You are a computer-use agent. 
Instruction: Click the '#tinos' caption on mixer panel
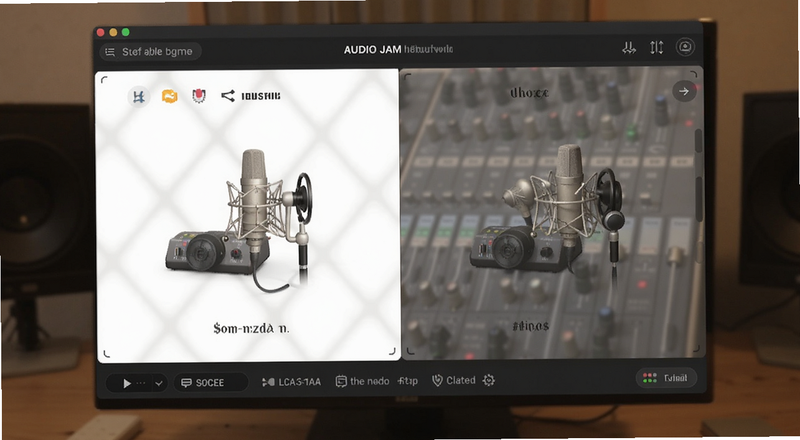[531, 326]
